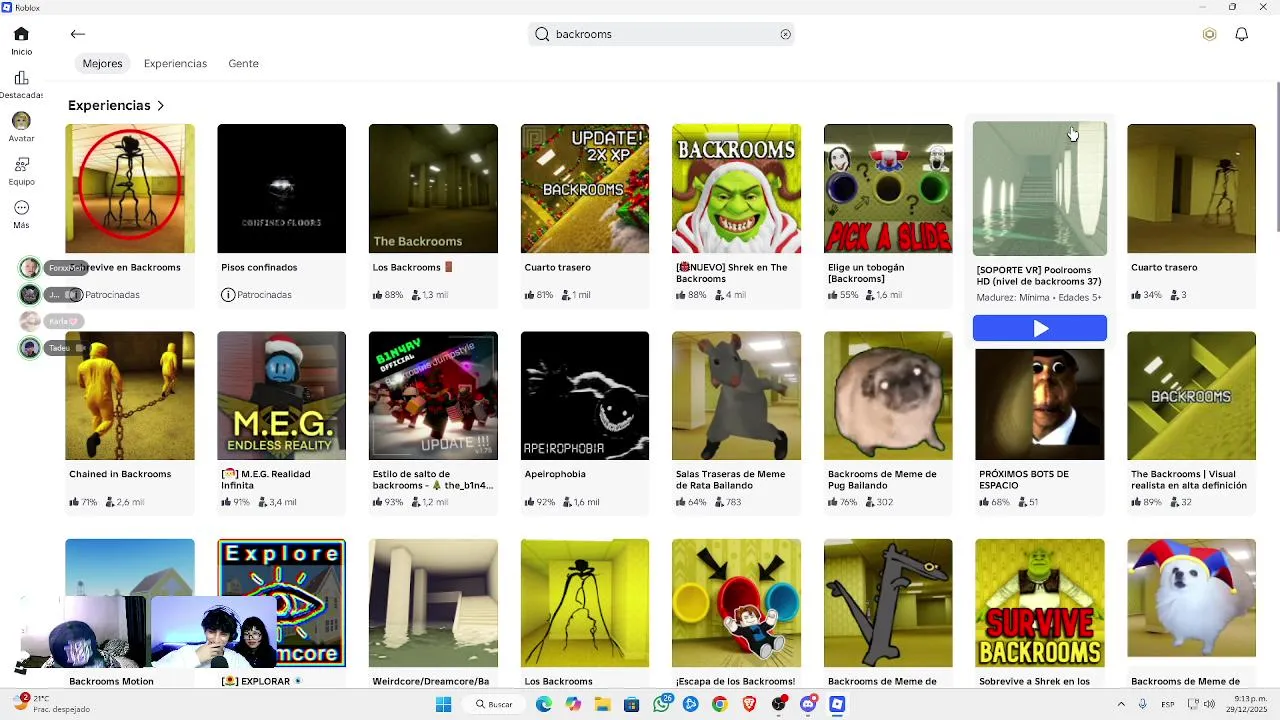Open Pick a Slide game thumbnail
1280x720 pixels.
888,188
